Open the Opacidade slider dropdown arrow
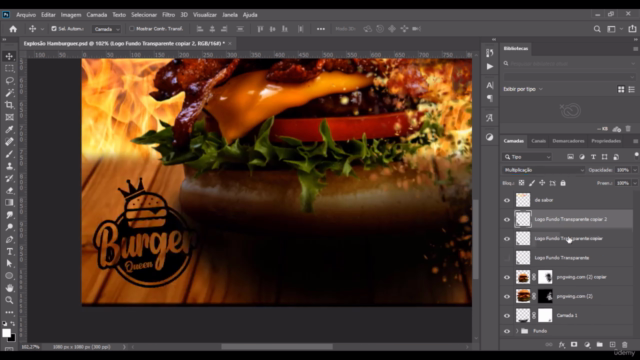 635,170
